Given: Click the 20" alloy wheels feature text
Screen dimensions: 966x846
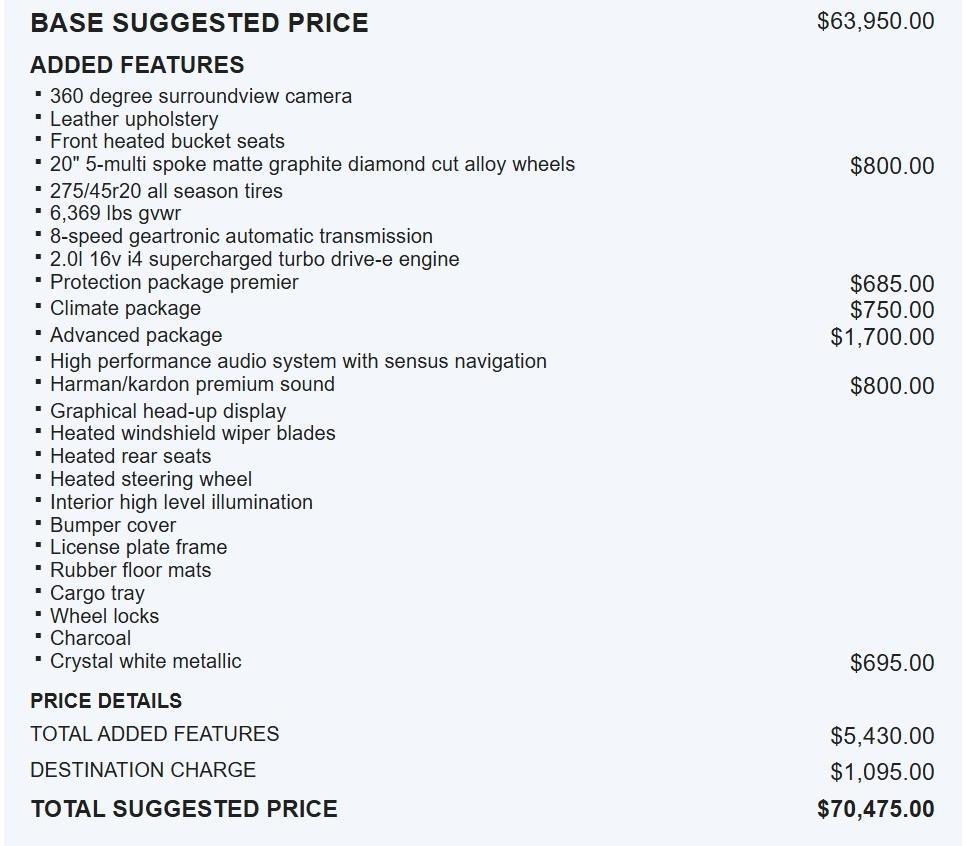Looking at the screenshot, I should [x=312, y=164].
